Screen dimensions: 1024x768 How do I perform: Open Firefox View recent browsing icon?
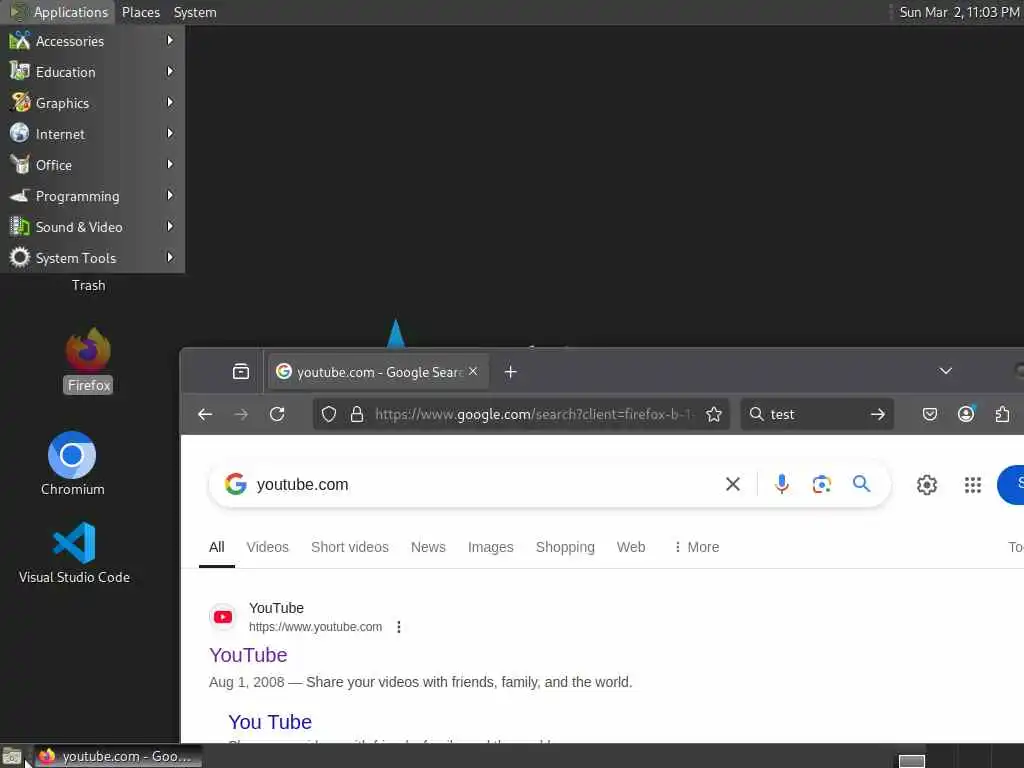[241, 372]
